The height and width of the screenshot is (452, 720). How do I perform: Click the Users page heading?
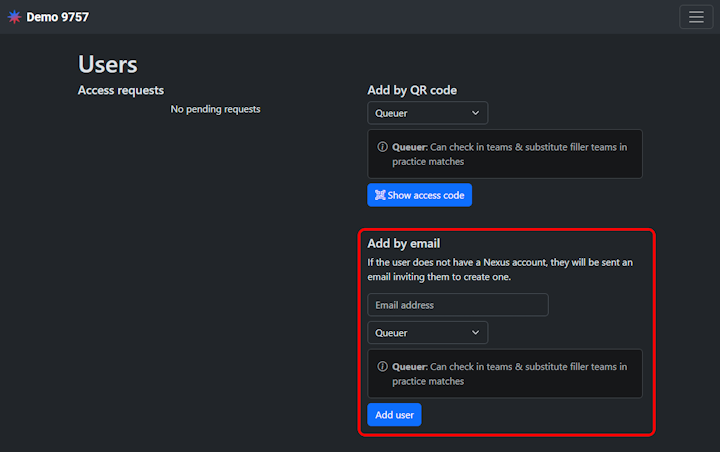pyautogui.click(x=107, y=64)
